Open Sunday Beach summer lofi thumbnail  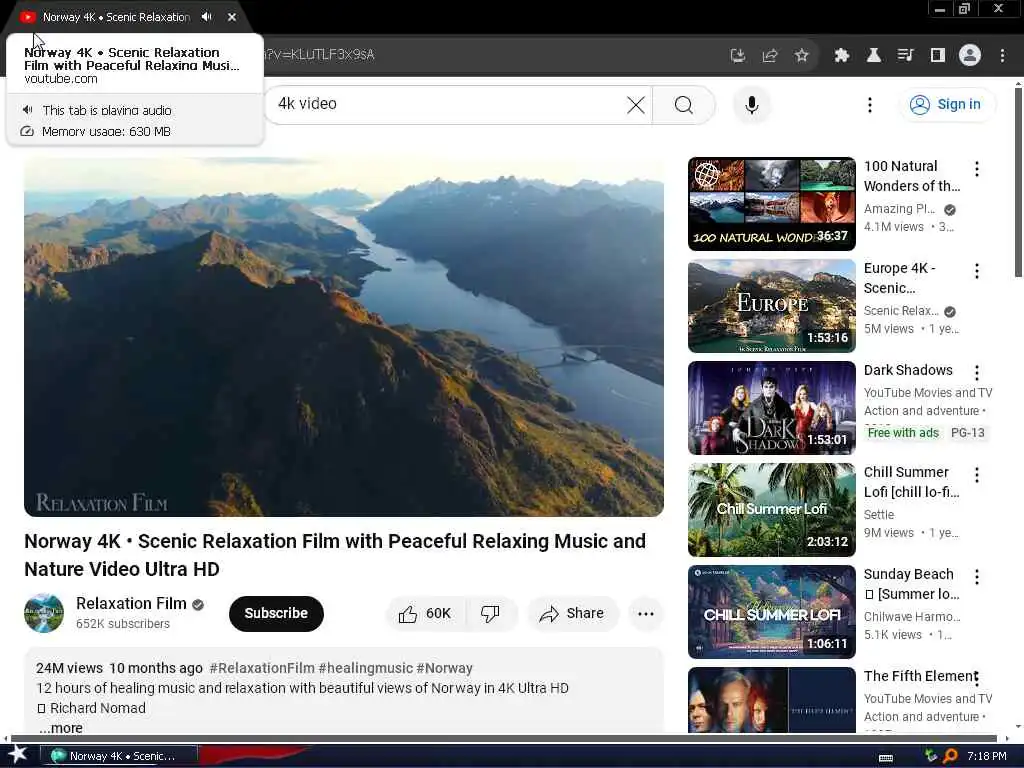coord(771,611)
